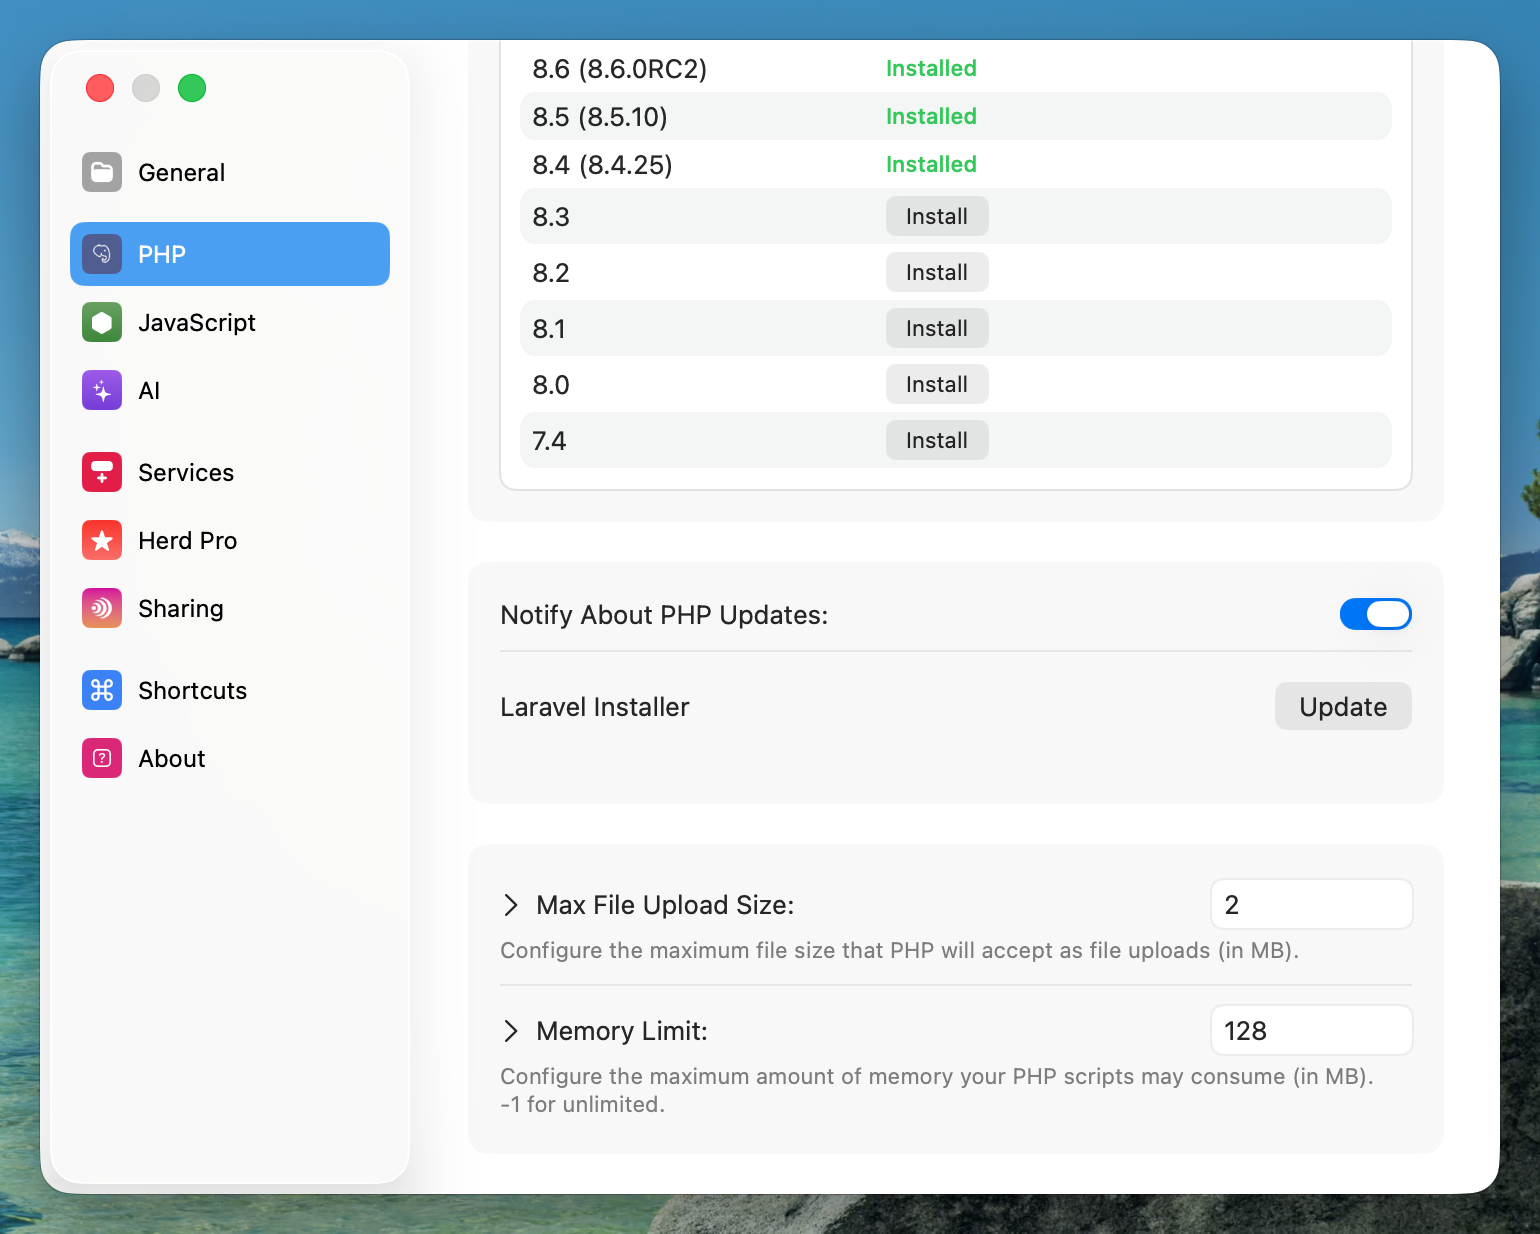Open the Herd Pro star icon
Image resolution: width=1540 pixels, height=1234 pixels.
tap(102, 540)
